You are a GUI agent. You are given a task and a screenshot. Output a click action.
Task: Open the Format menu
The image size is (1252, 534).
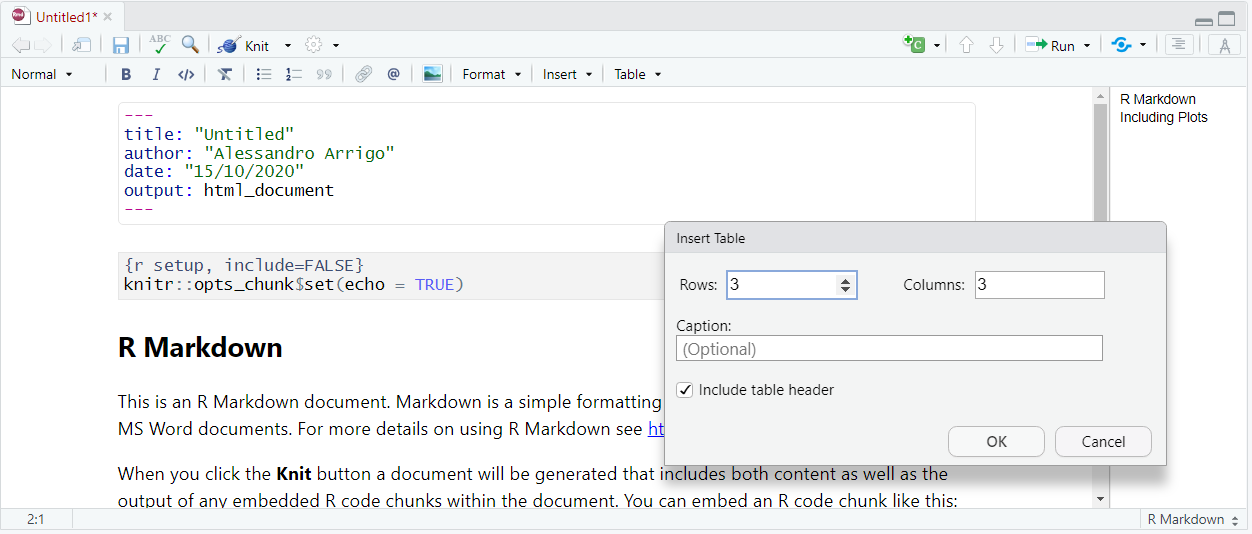point(492,74)
